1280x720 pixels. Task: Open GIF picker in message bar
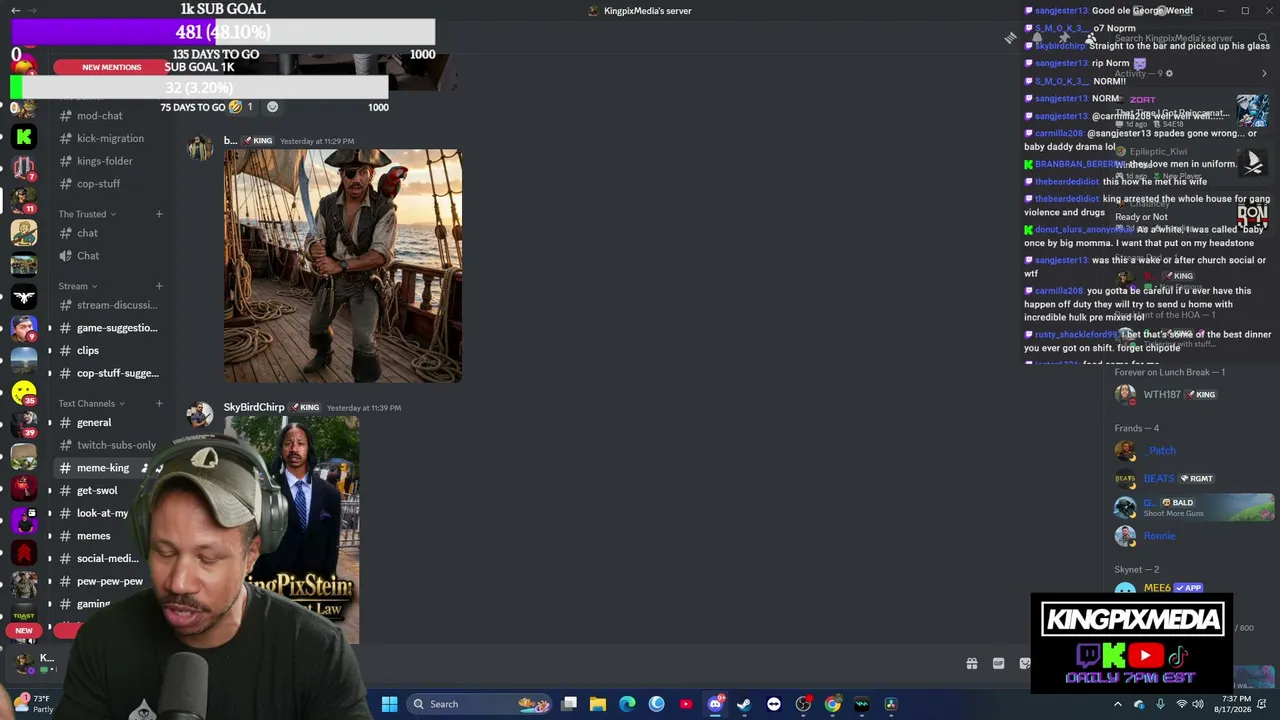998,663
